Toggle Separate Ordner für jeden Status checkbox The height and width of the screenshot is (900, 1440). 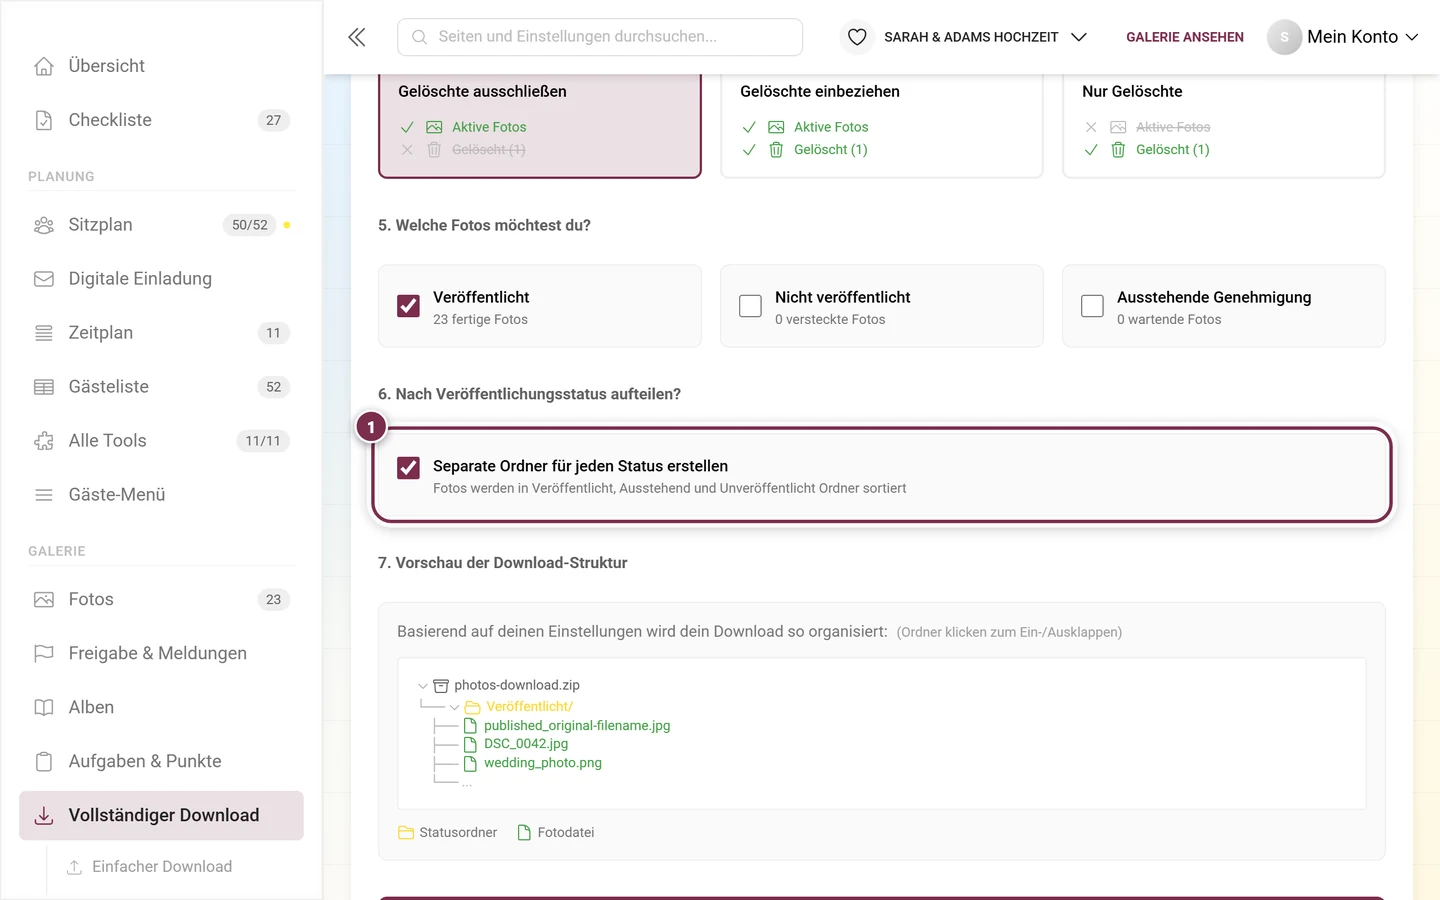[x=408, y=467]
